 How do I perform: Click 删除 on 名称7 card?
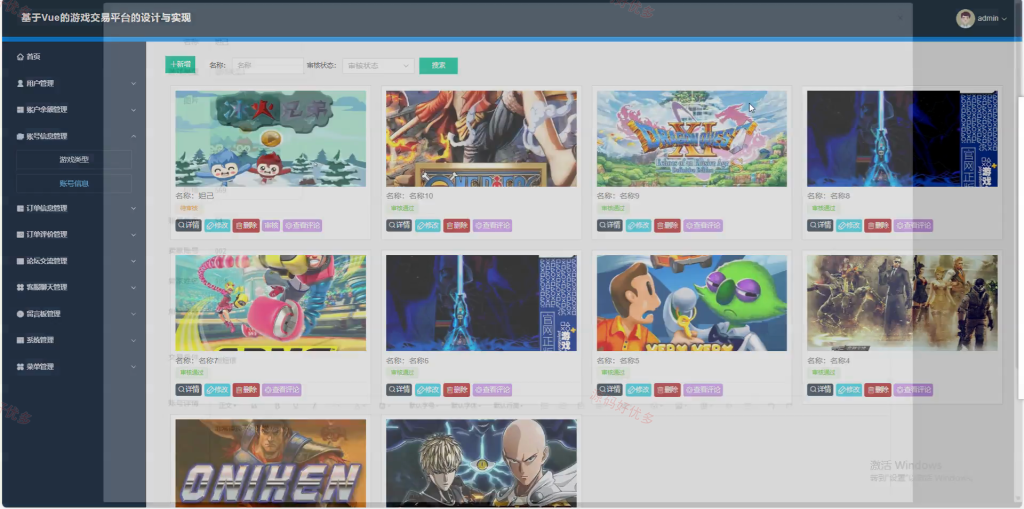(246, 390)
